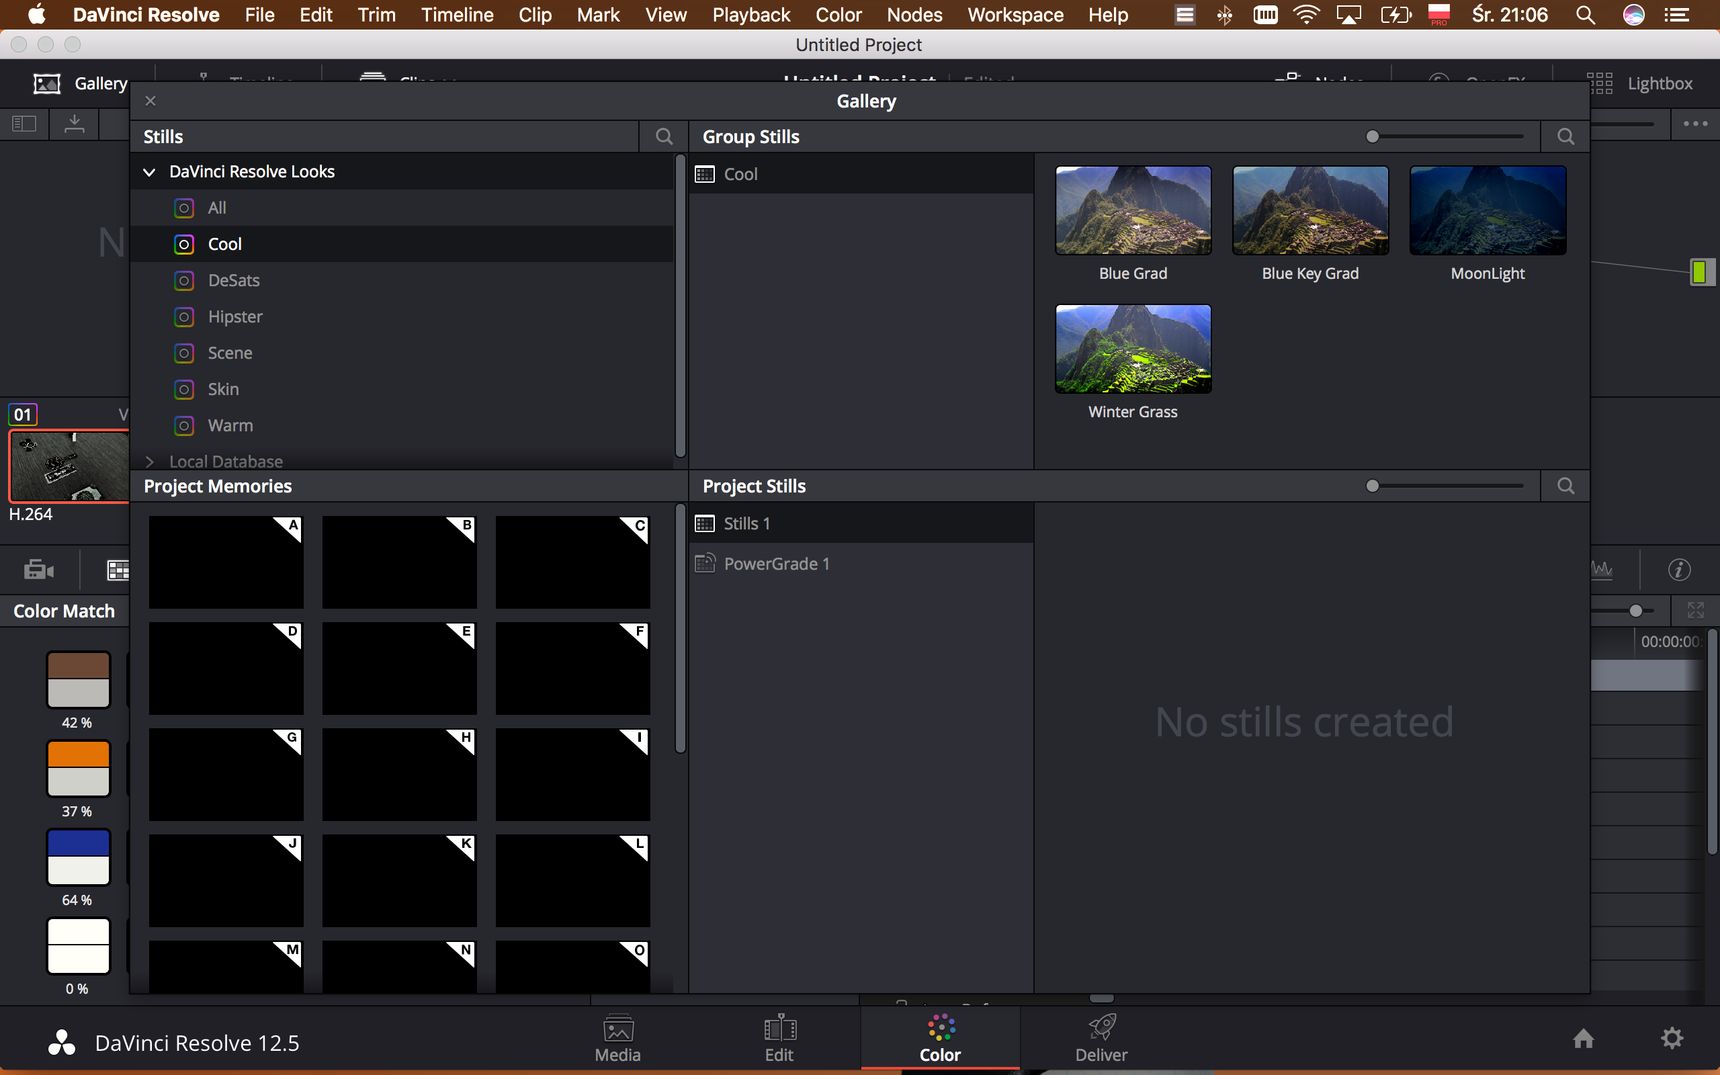Image resolution: width=1720 pixels, height=1075 pixels.
Task: Click the Project Memories vertical scrollbar
Action: click(680, 627)
